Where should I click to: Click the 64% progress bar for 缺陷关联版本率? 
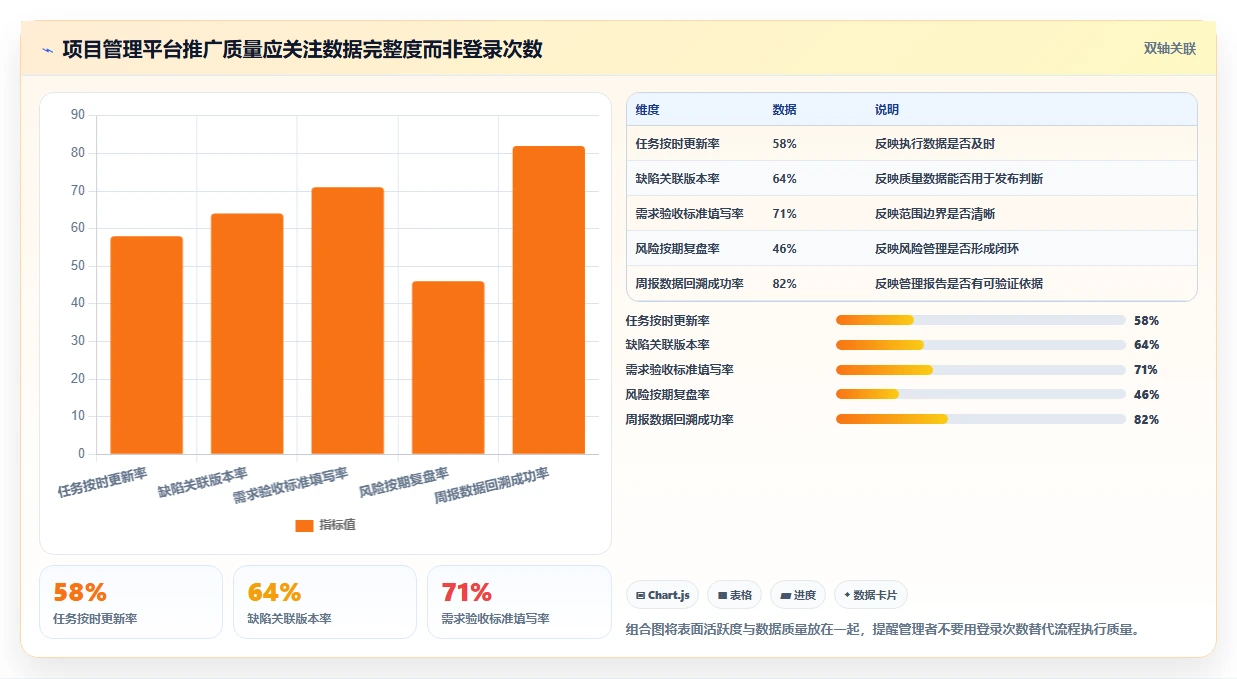[981, 345]
